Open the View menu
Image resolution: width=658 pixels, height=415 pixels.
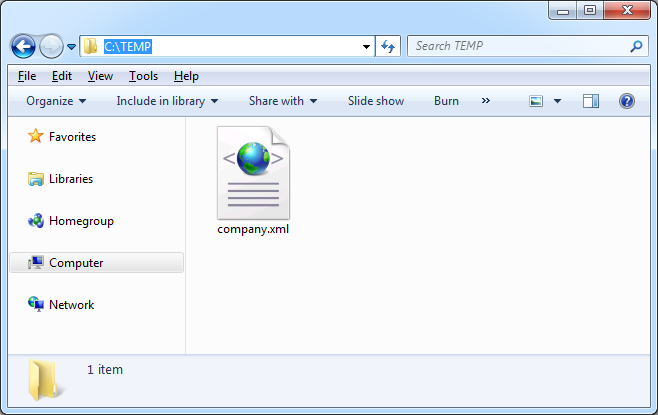pyautogui.click(x=100, y=76)
